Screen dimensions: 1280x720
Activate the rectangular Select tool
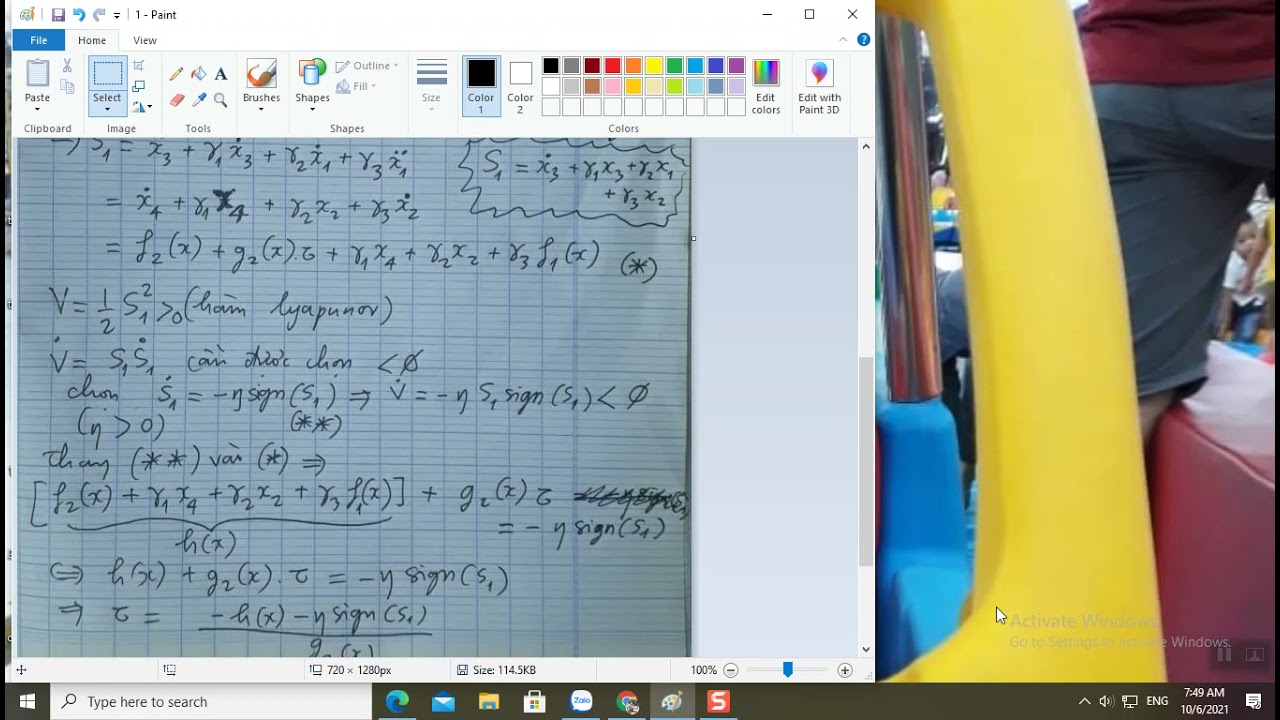(x=107, y=74)
